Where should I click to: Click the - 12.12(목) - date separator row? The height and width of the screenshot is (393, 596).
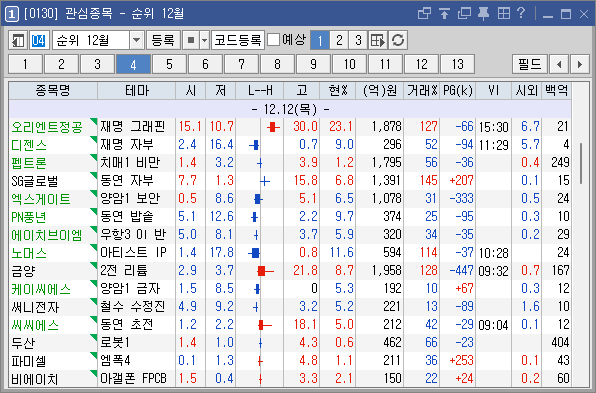(x=290, y=109)
